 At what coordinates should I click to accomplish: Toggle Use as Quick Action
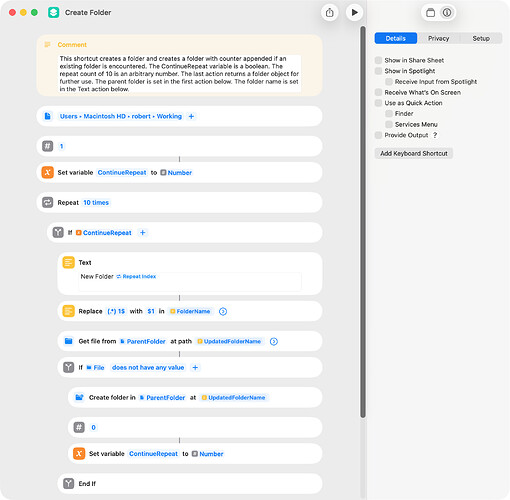tap(378, 103)
